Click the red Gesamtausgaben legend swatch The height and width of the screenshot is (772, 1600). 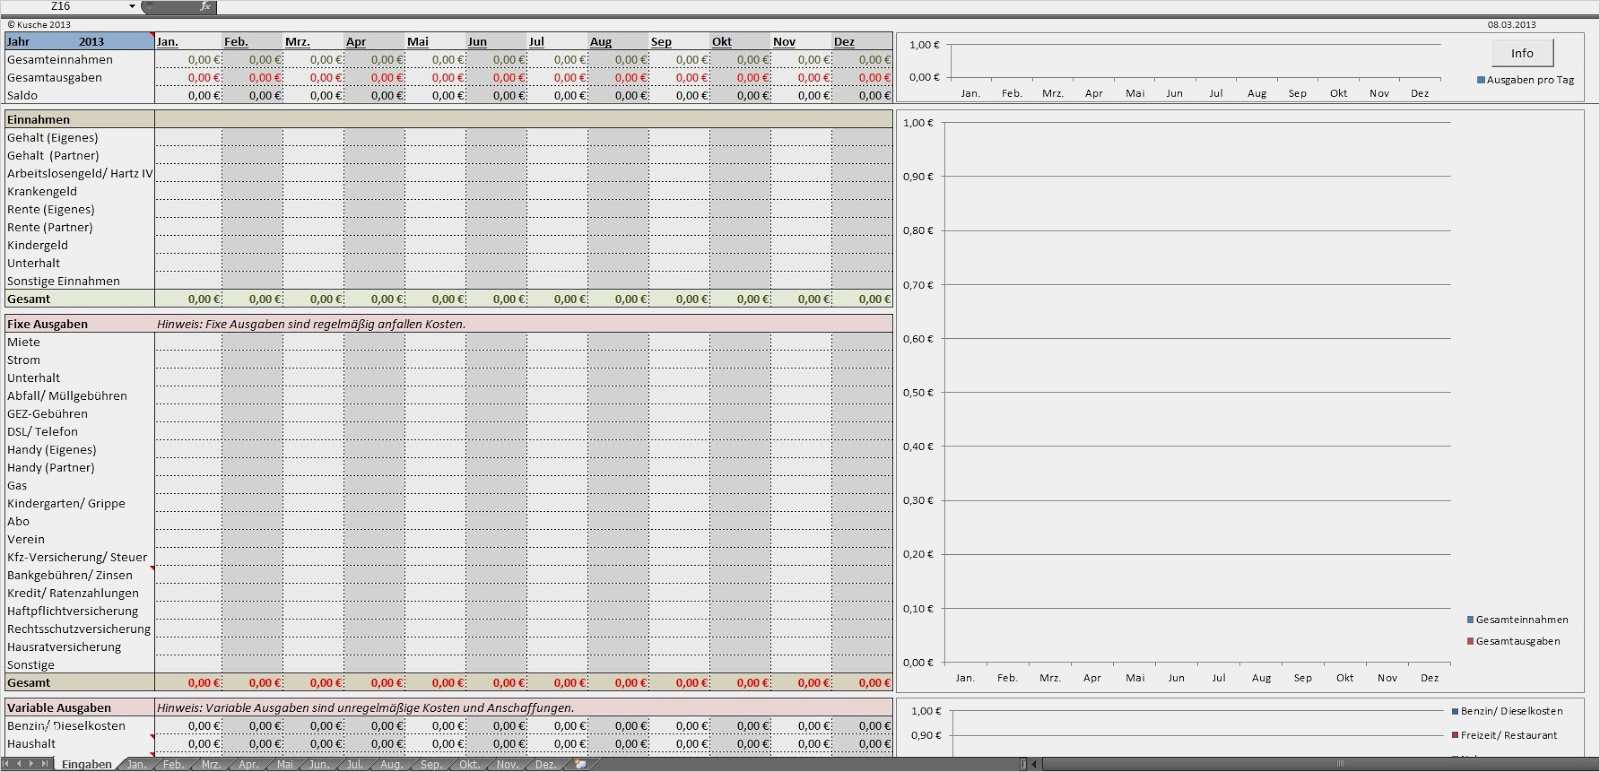(x=1470, y=641)
